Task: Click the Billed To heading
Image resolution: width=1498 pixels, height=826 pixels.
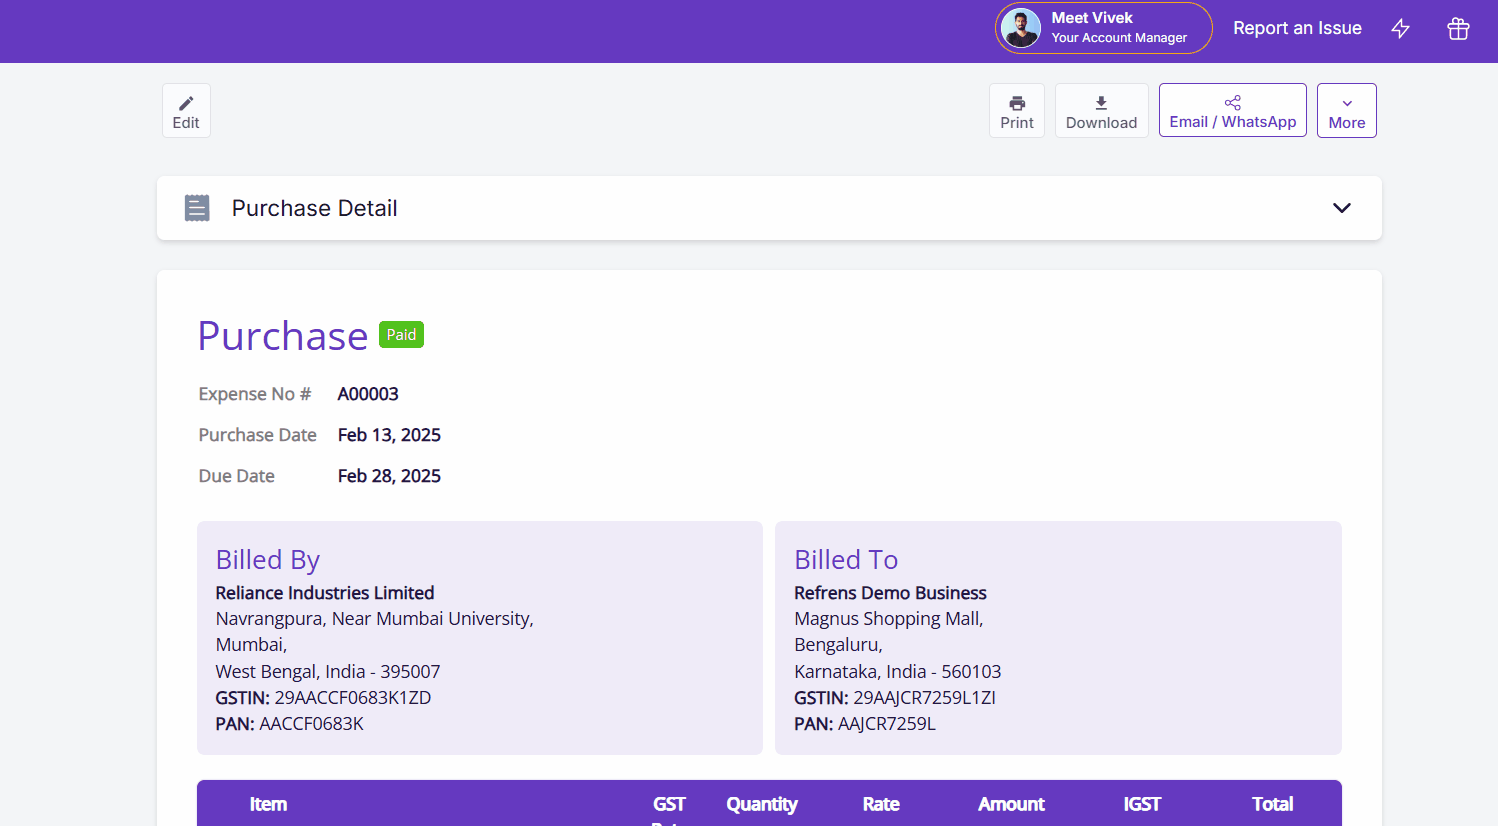Action: point(846,560)
